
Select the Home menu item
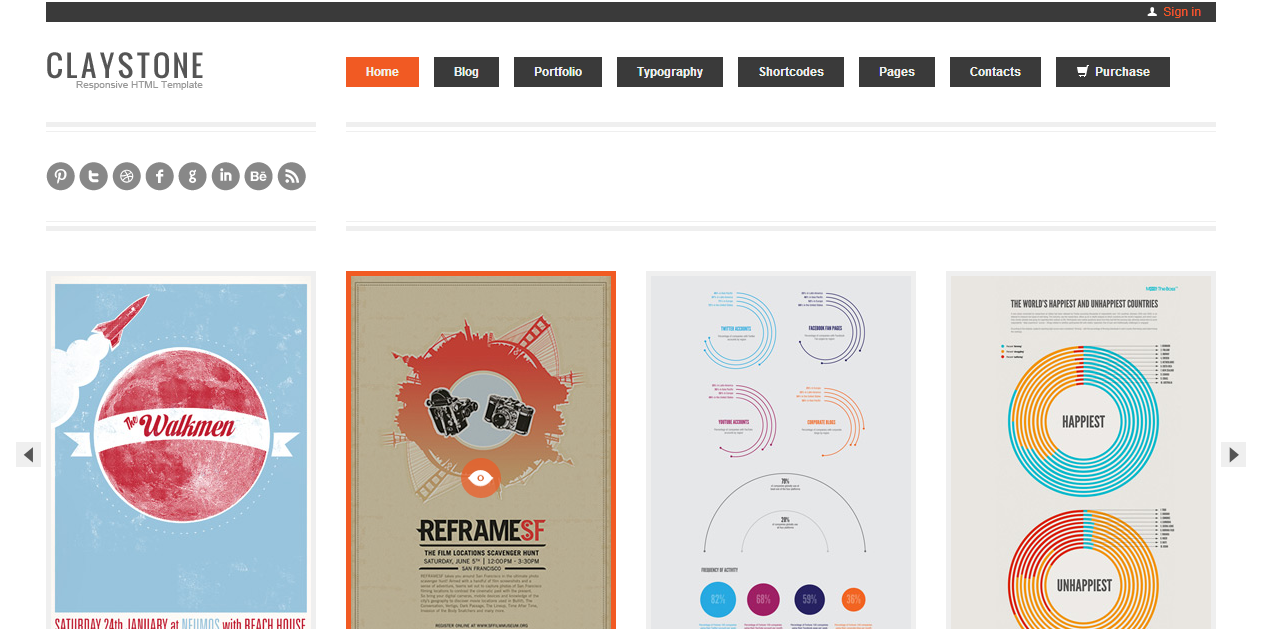tap(382, 72)
